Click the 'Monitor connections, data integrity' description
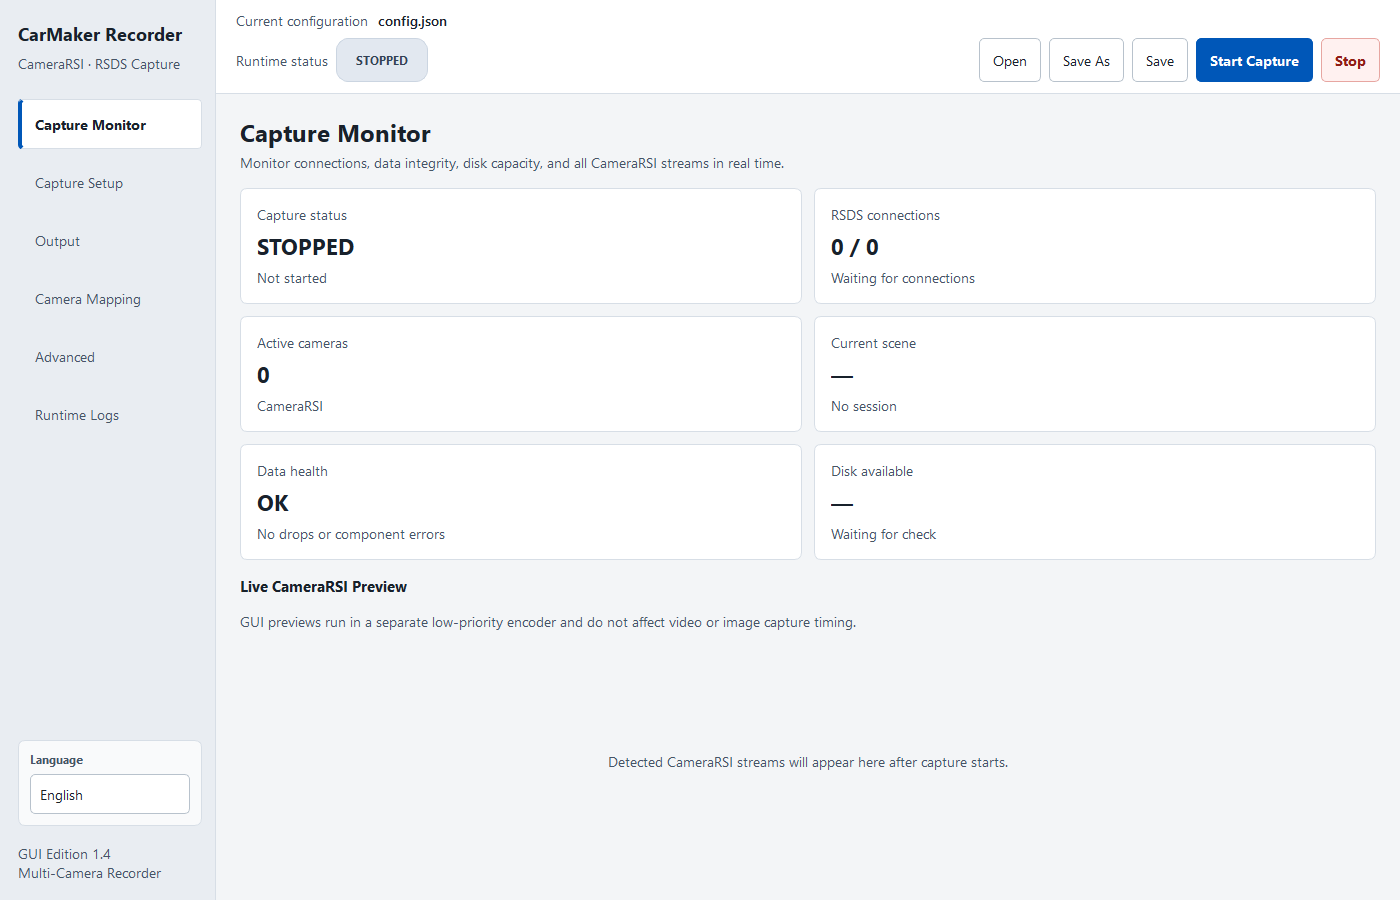Image resolution: width=1400 pixels, height=900 pixels. click(512, 163)
